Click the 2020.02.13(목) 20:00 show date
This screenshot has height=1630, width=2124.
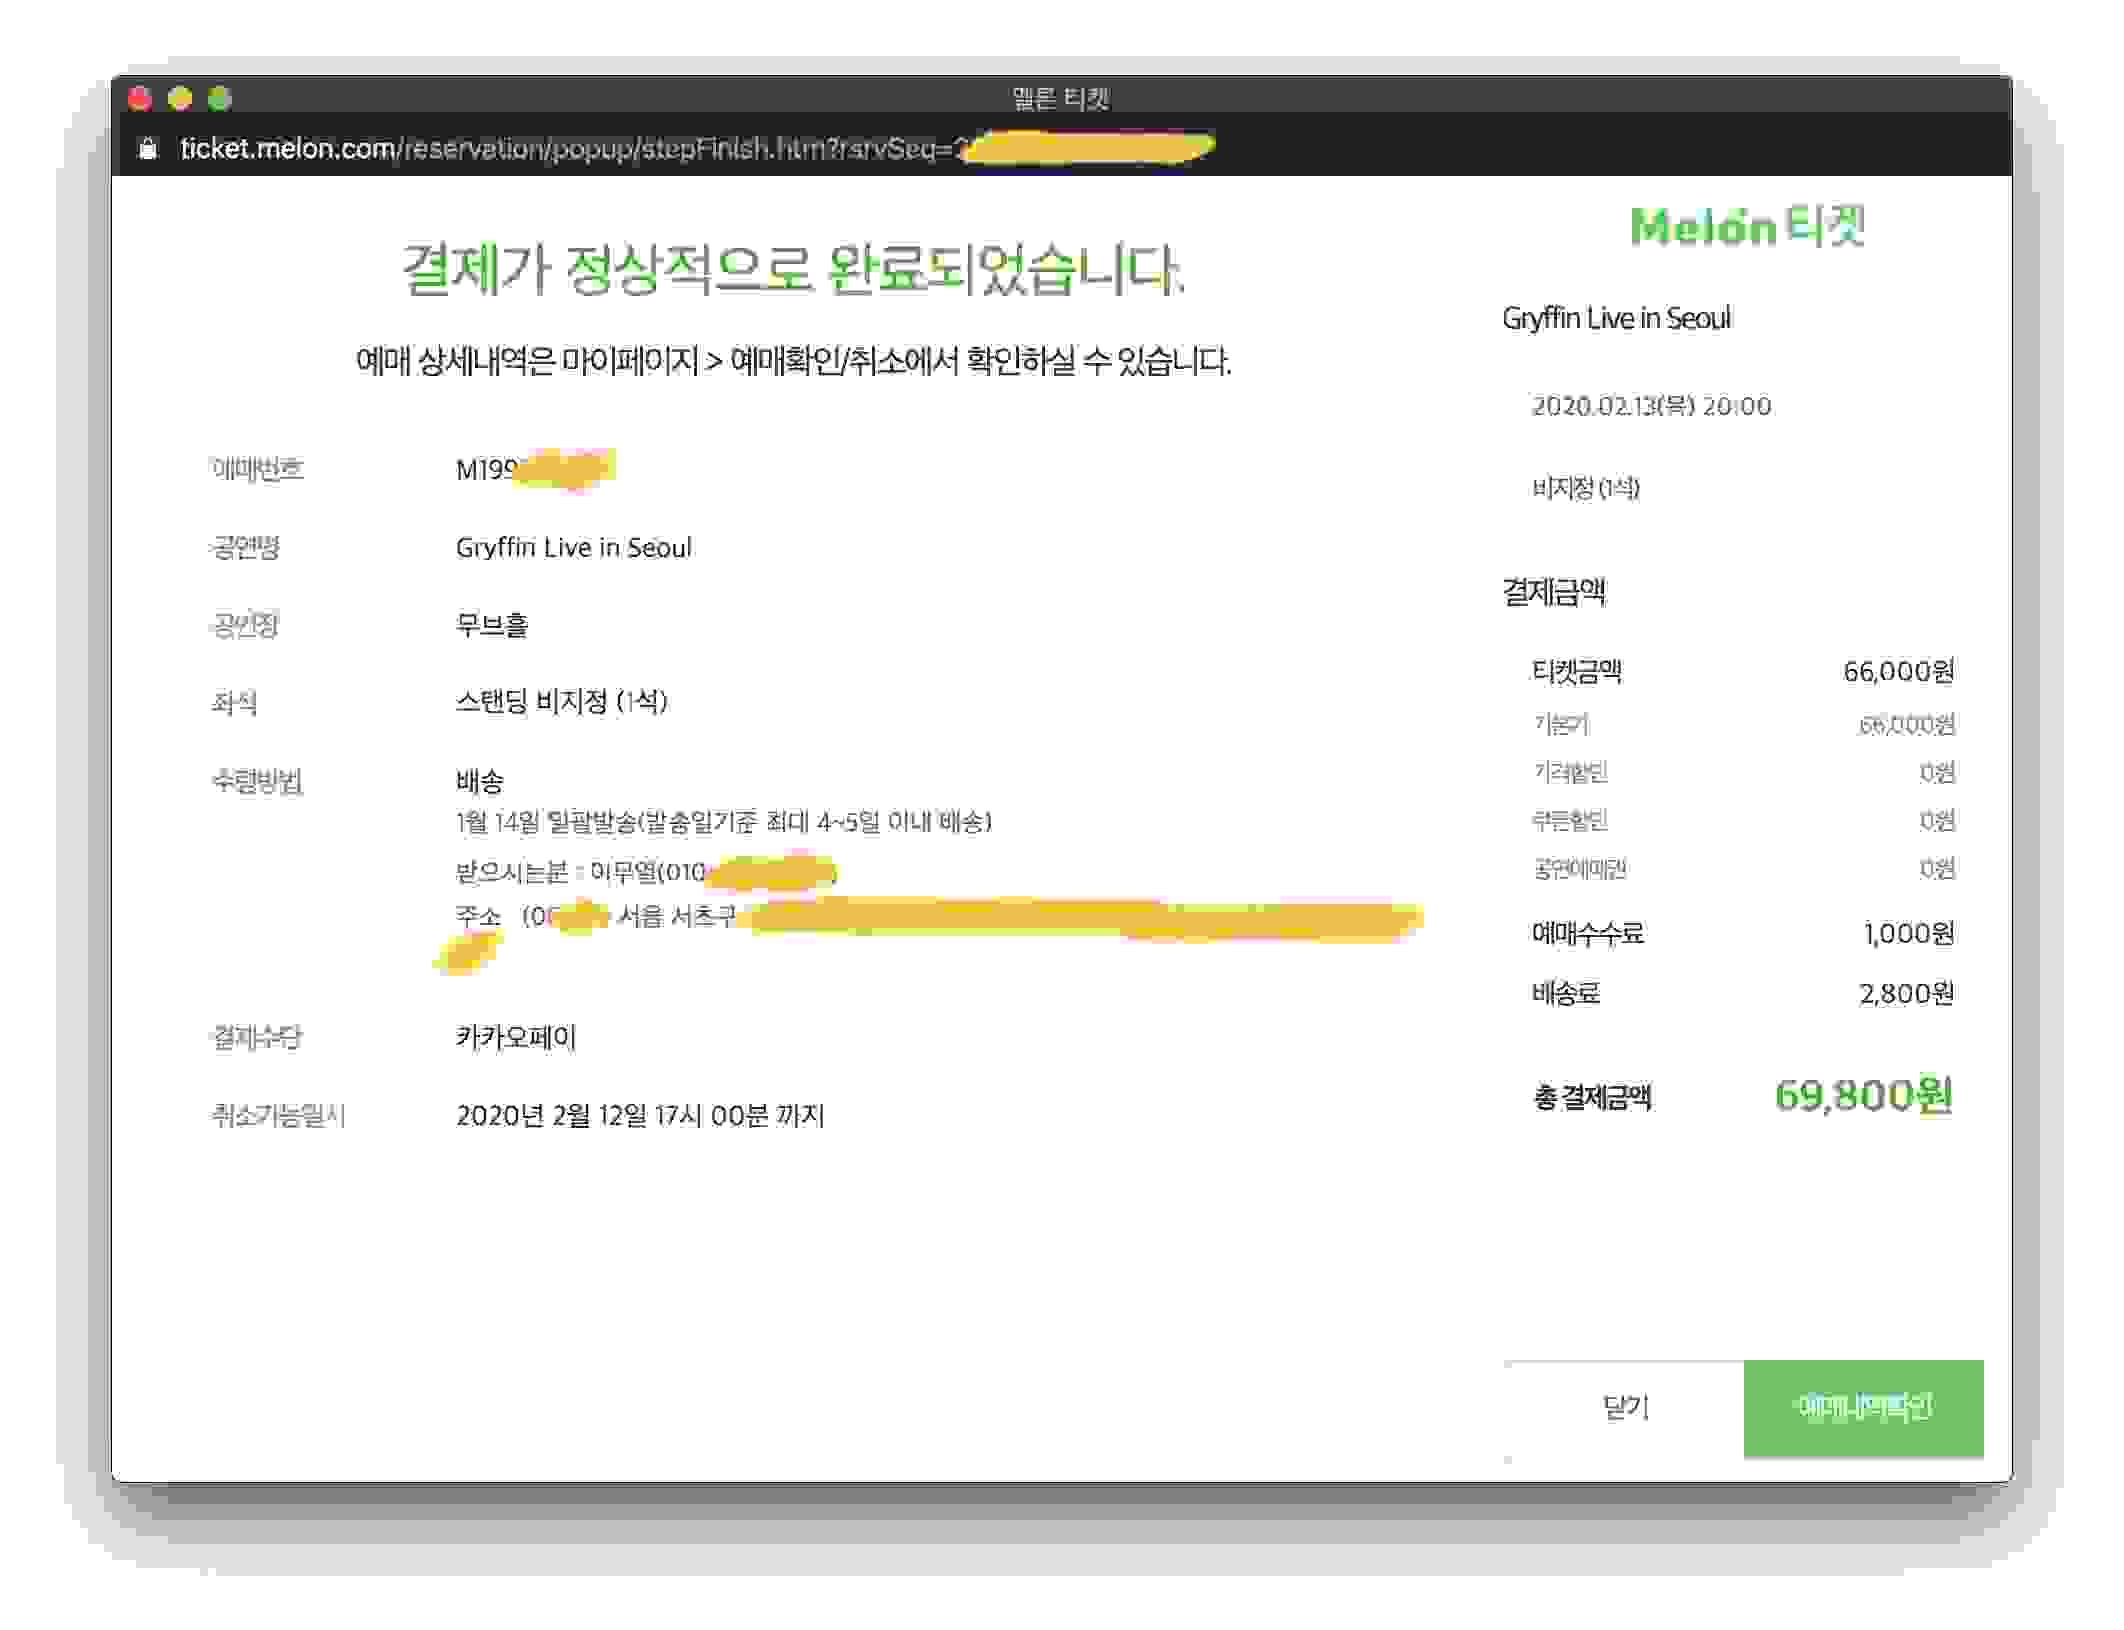point(1651,406)
